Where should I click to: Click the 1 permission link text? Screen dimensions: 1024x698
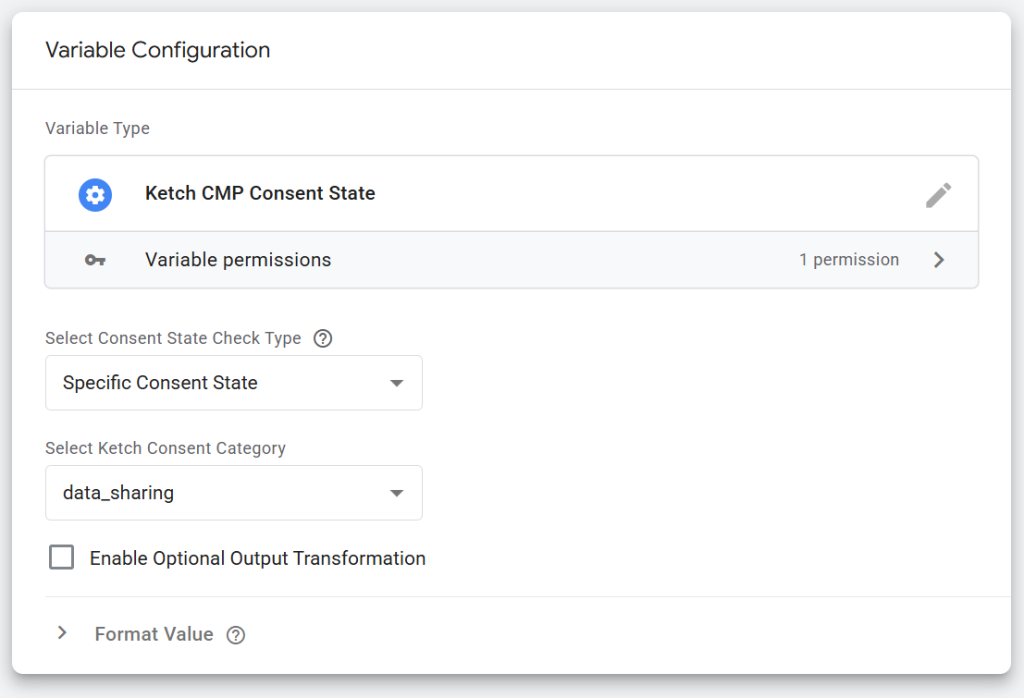coord(849,260)
